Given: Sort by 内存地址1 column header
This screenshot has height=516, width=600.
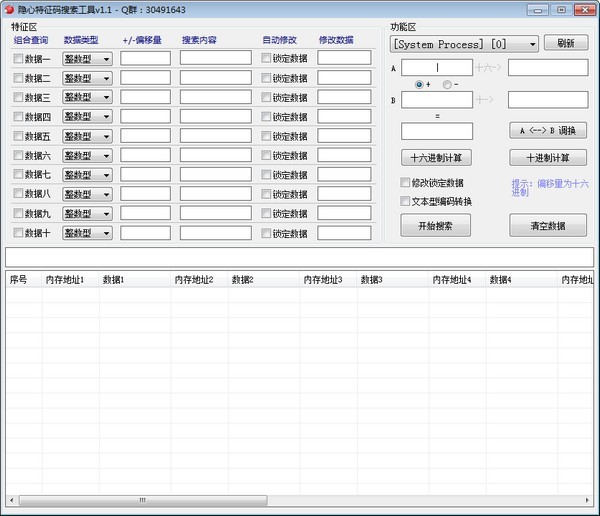Looking at the screenshot, I should 70,280.
